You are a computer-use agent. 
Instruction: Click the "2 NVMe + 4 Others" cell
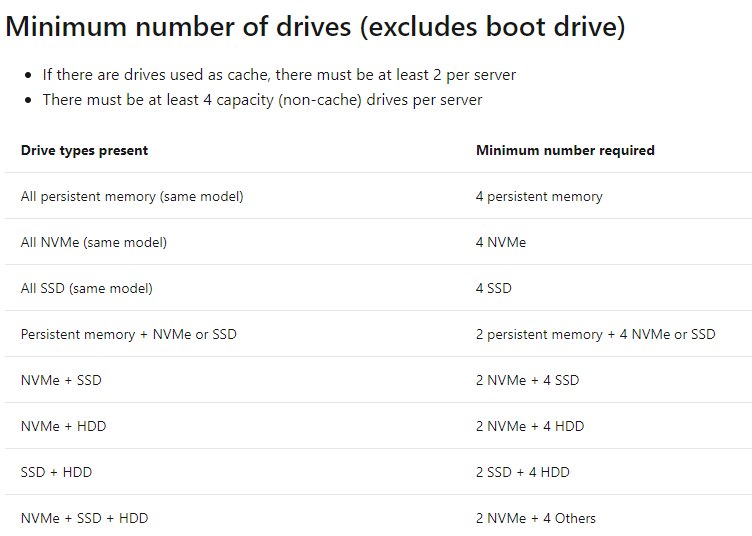tap(536, 519)
